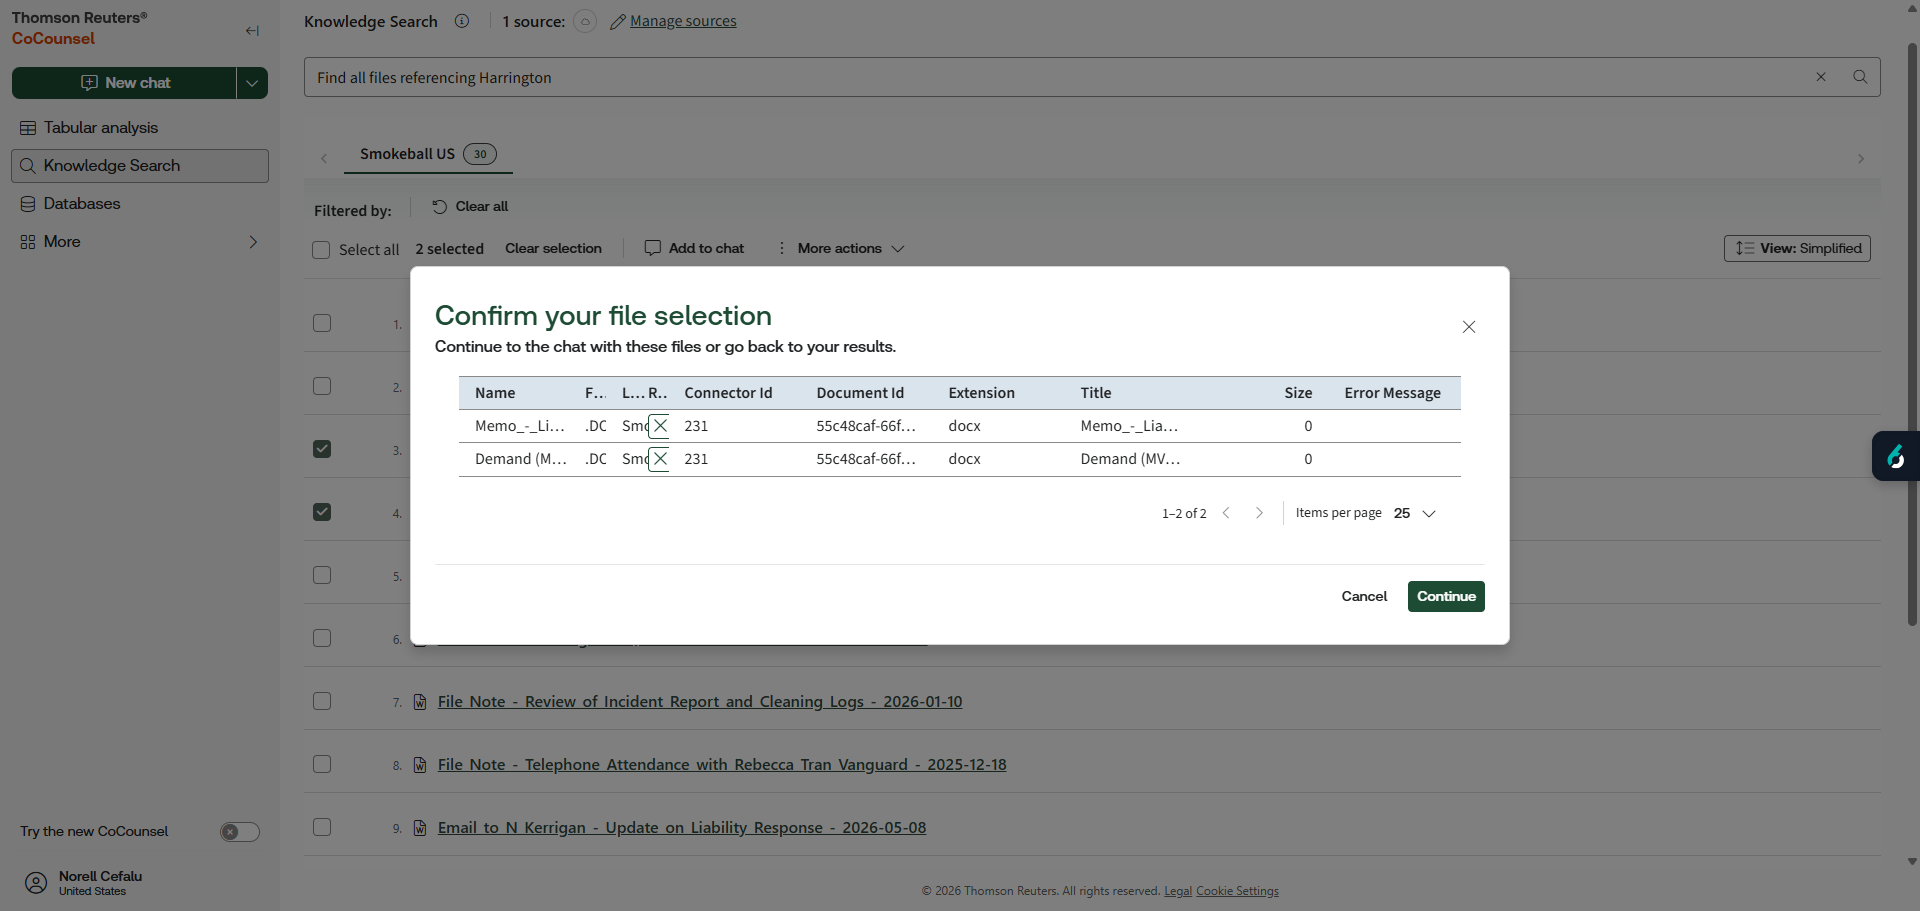Click the 'Demand (M...' name cell
Viewport: 1920px width, 911px height.
[x=521, y=459]
